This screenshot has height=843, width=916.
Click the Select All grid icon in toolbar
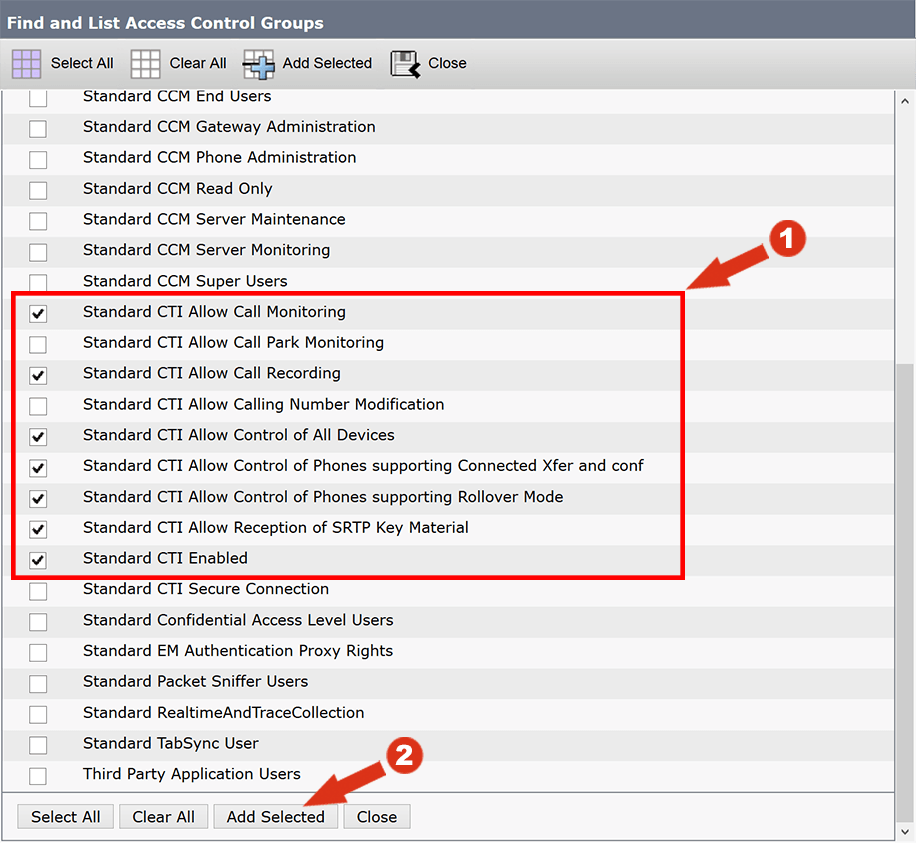(26, 64)
